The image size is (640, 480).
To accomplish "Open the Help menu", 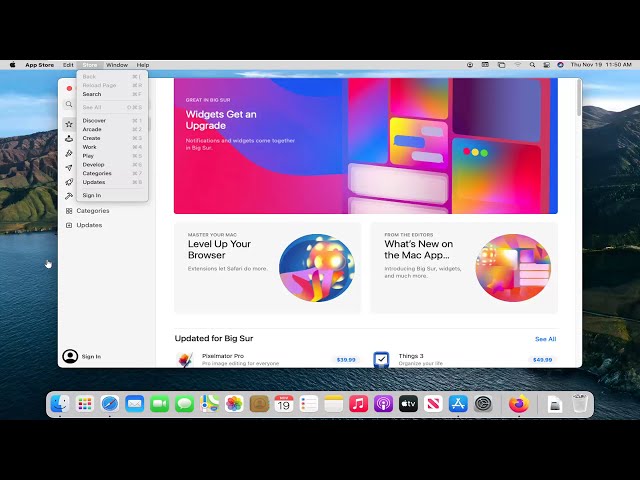I will point(142,65).
